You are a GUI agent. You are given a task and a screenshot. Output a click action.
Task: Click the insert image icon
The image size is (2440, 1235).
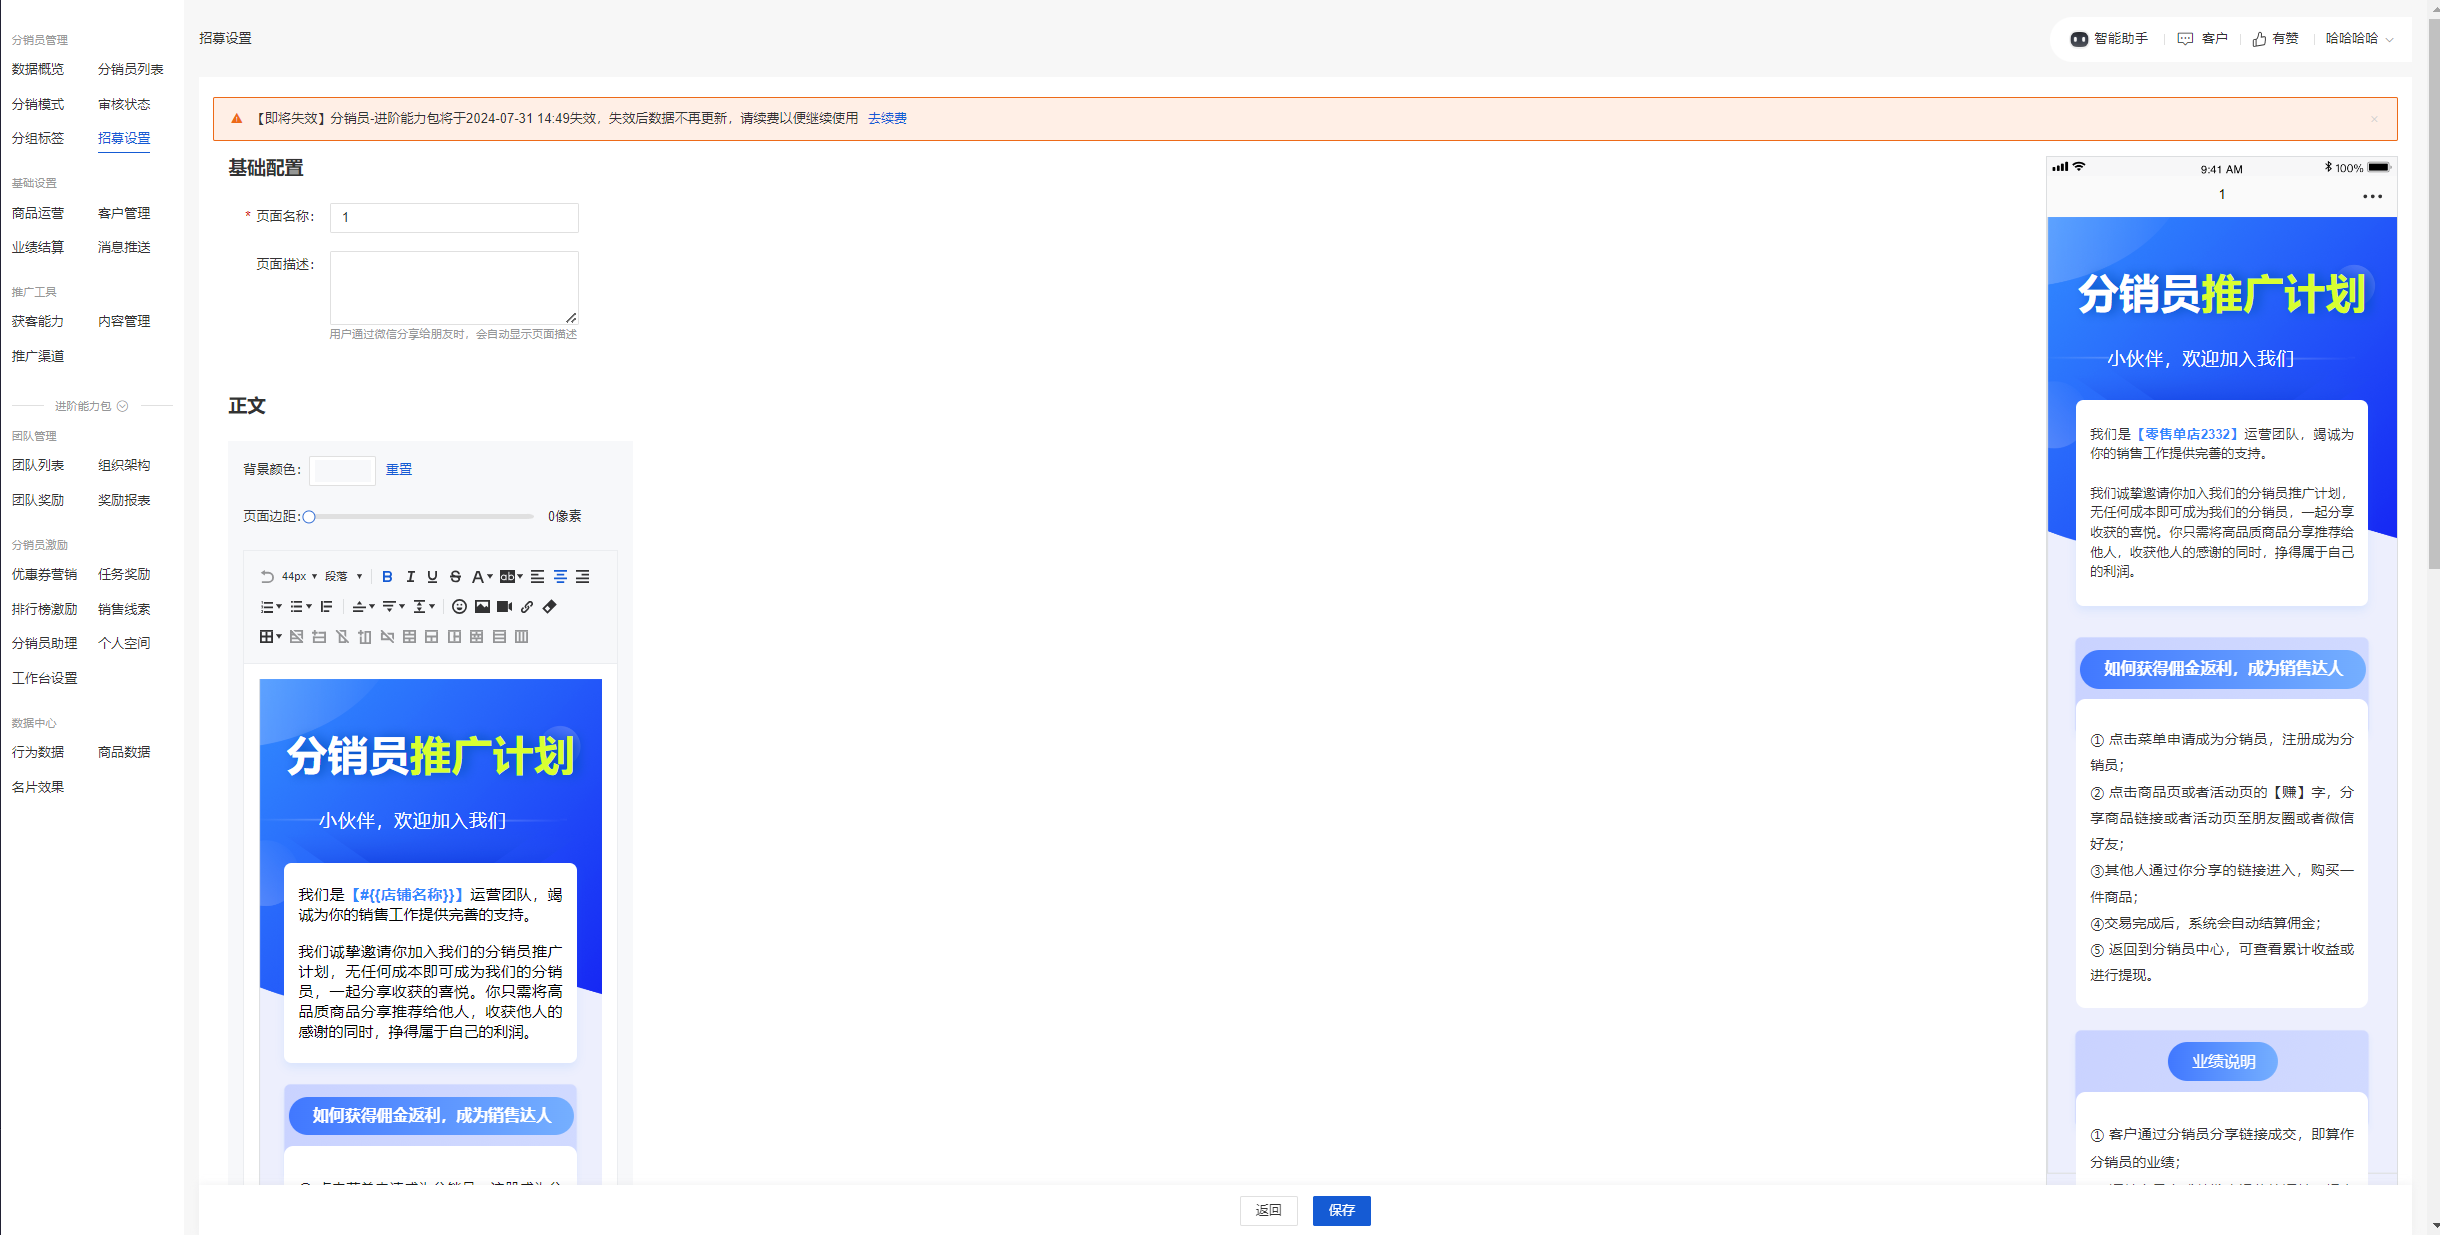click(x=482, y=607)
